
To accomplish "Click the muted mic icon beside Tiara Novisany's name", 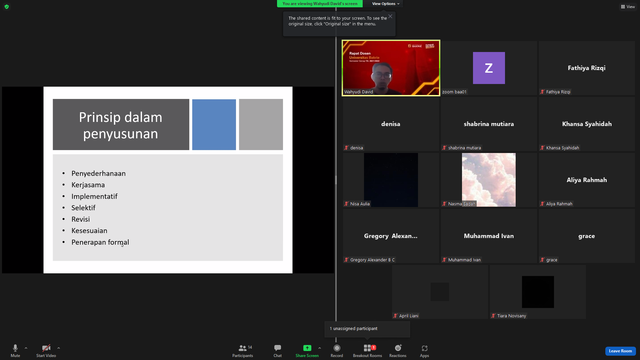I will (x=493, y=316).
